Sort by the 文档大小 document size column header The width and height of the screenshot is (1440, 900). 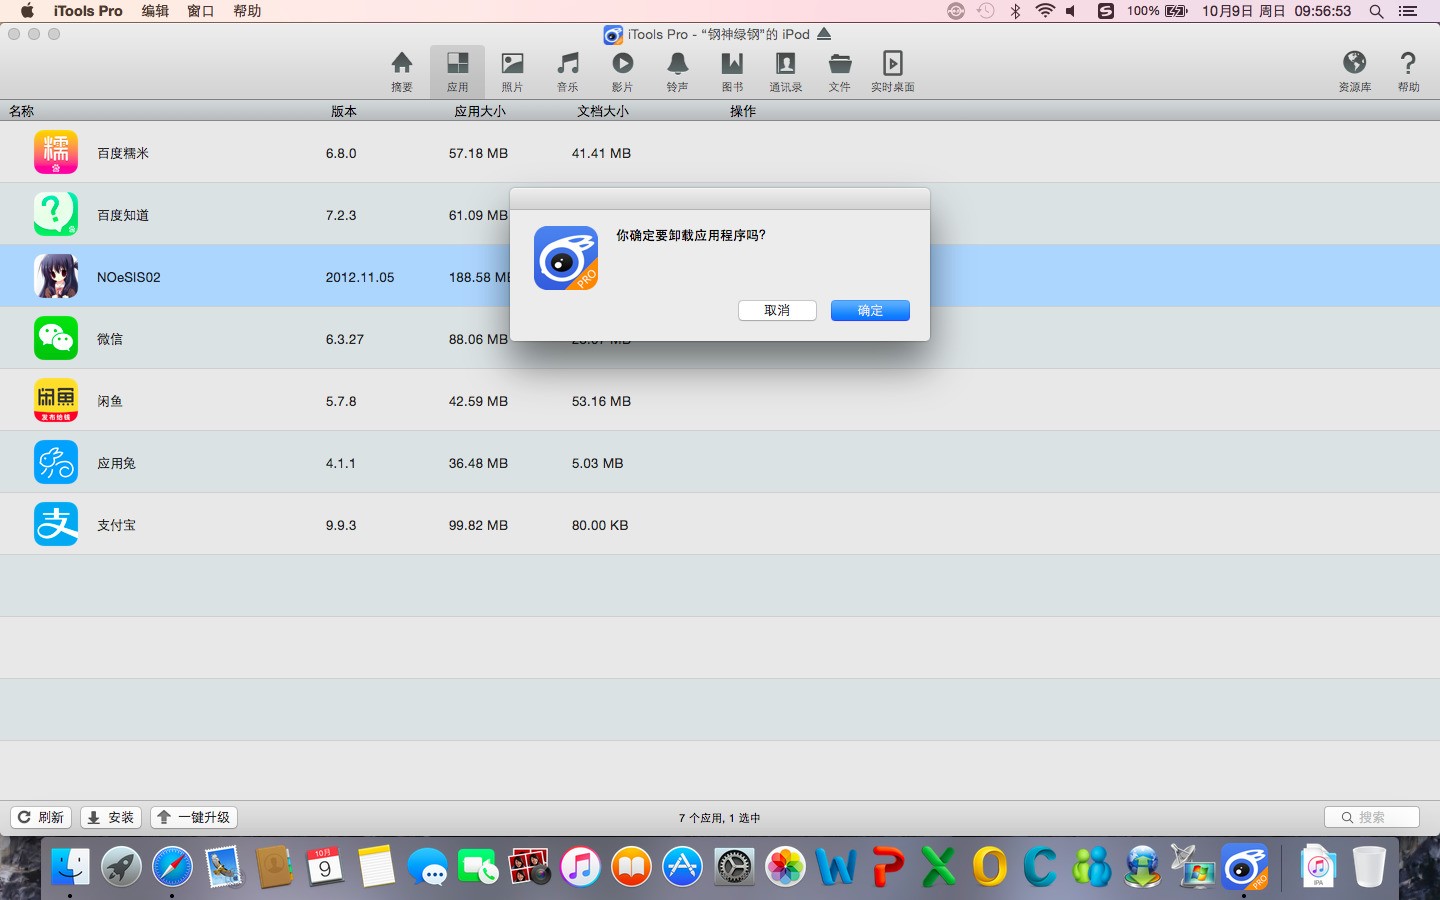603,111
